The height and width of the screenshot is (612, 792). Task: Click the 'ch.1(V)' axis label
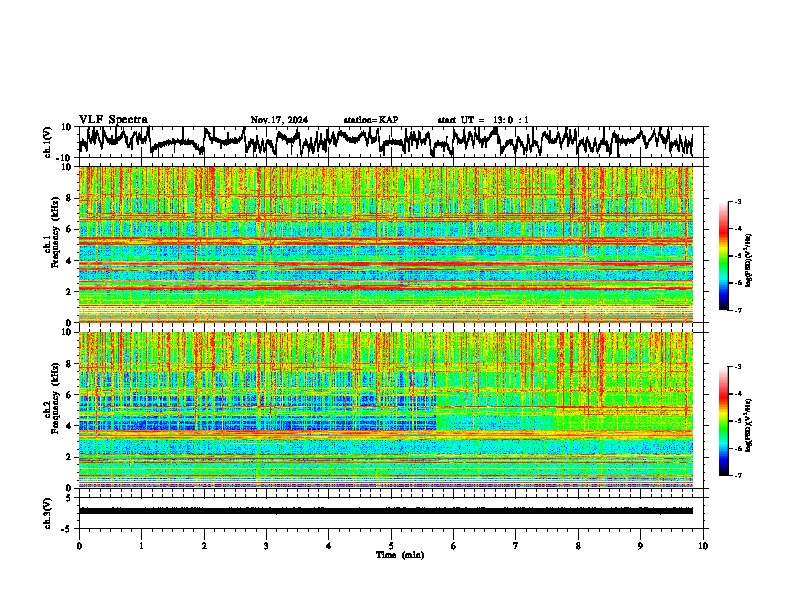pos(47,142)
